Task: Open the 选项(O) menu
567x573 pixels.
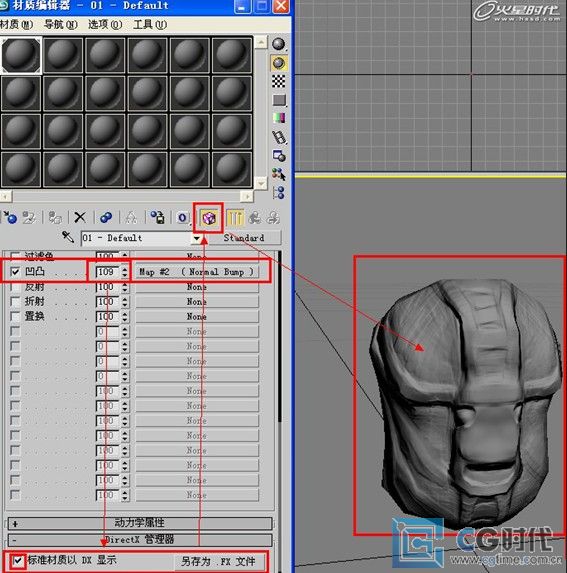Action: [x=105, y=24]
